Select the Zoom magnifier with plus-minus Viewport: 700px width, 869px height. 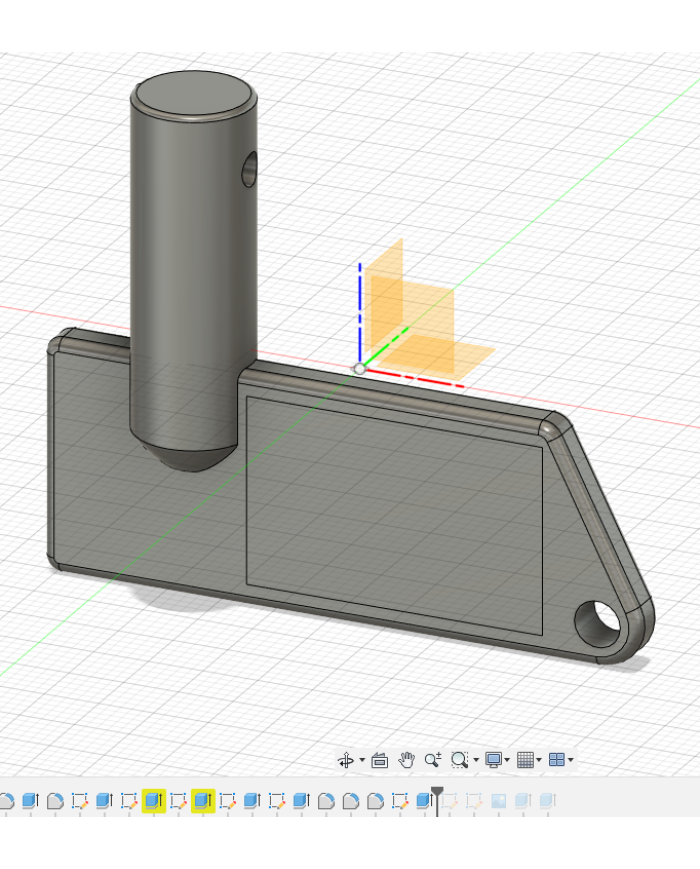pos(433,760)
